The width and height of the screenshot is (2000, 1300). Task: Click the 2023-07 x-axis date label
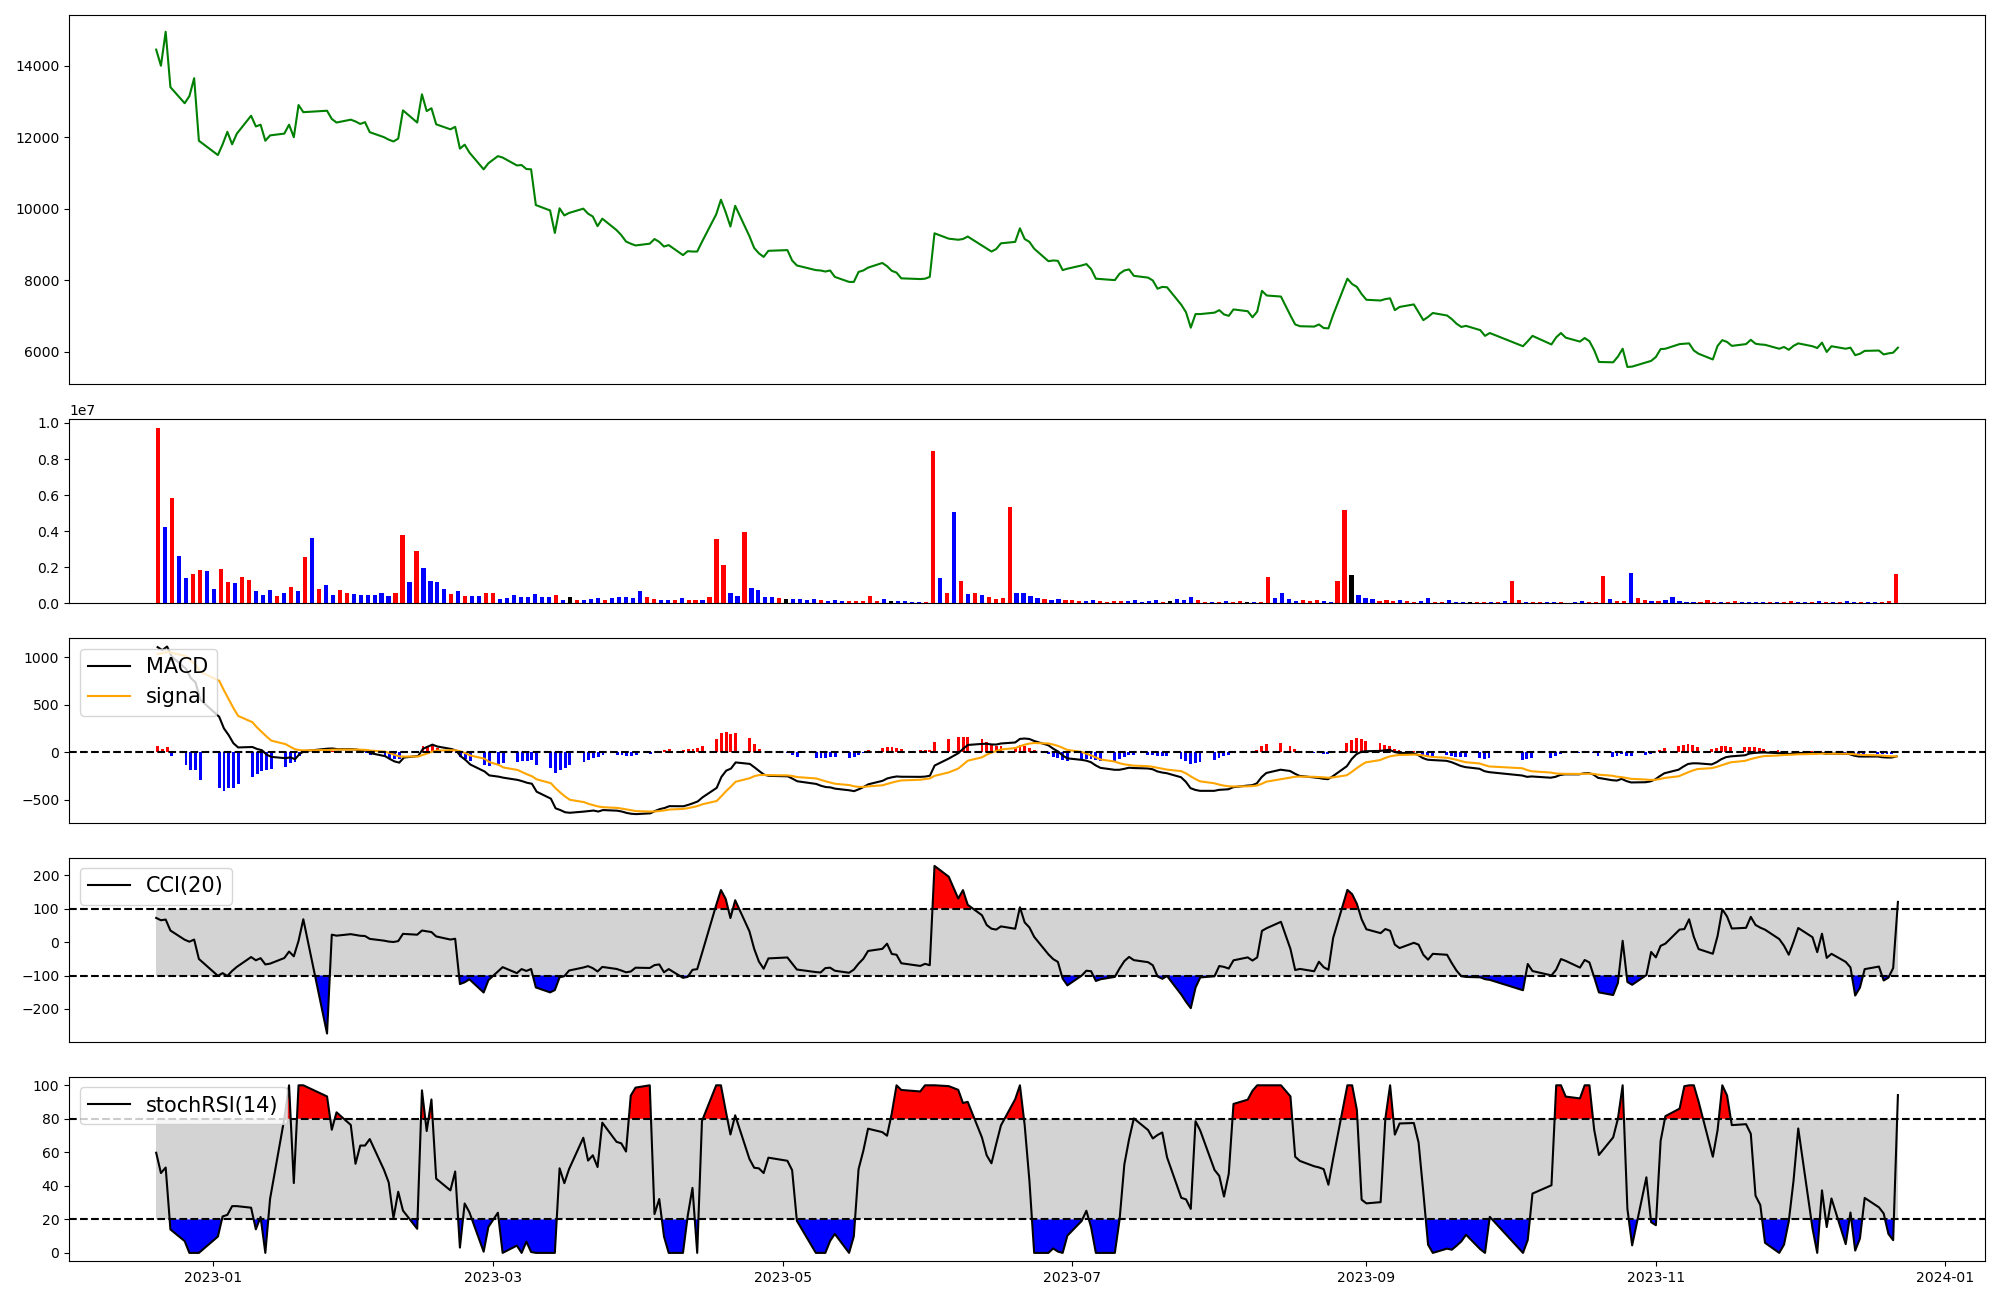click(1072, 1277)
